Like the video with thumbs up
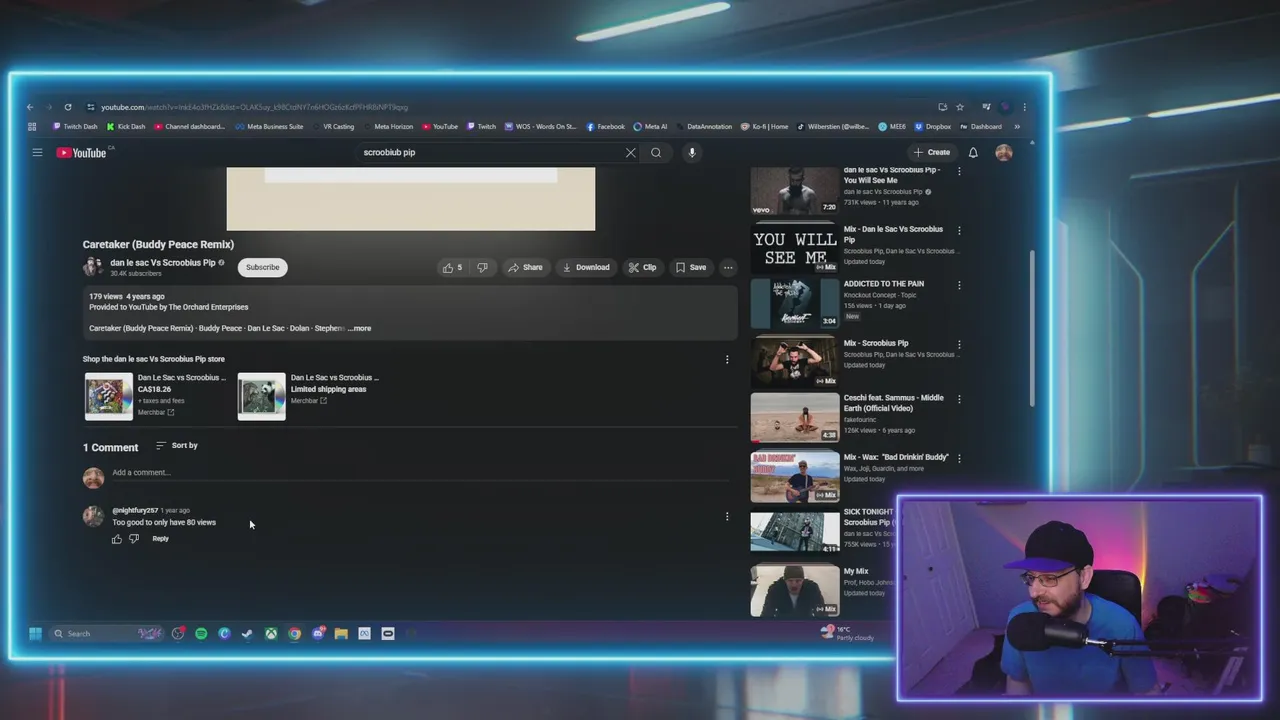The height and width of the screenshot is (720, 1280). (x=452, y=267)
